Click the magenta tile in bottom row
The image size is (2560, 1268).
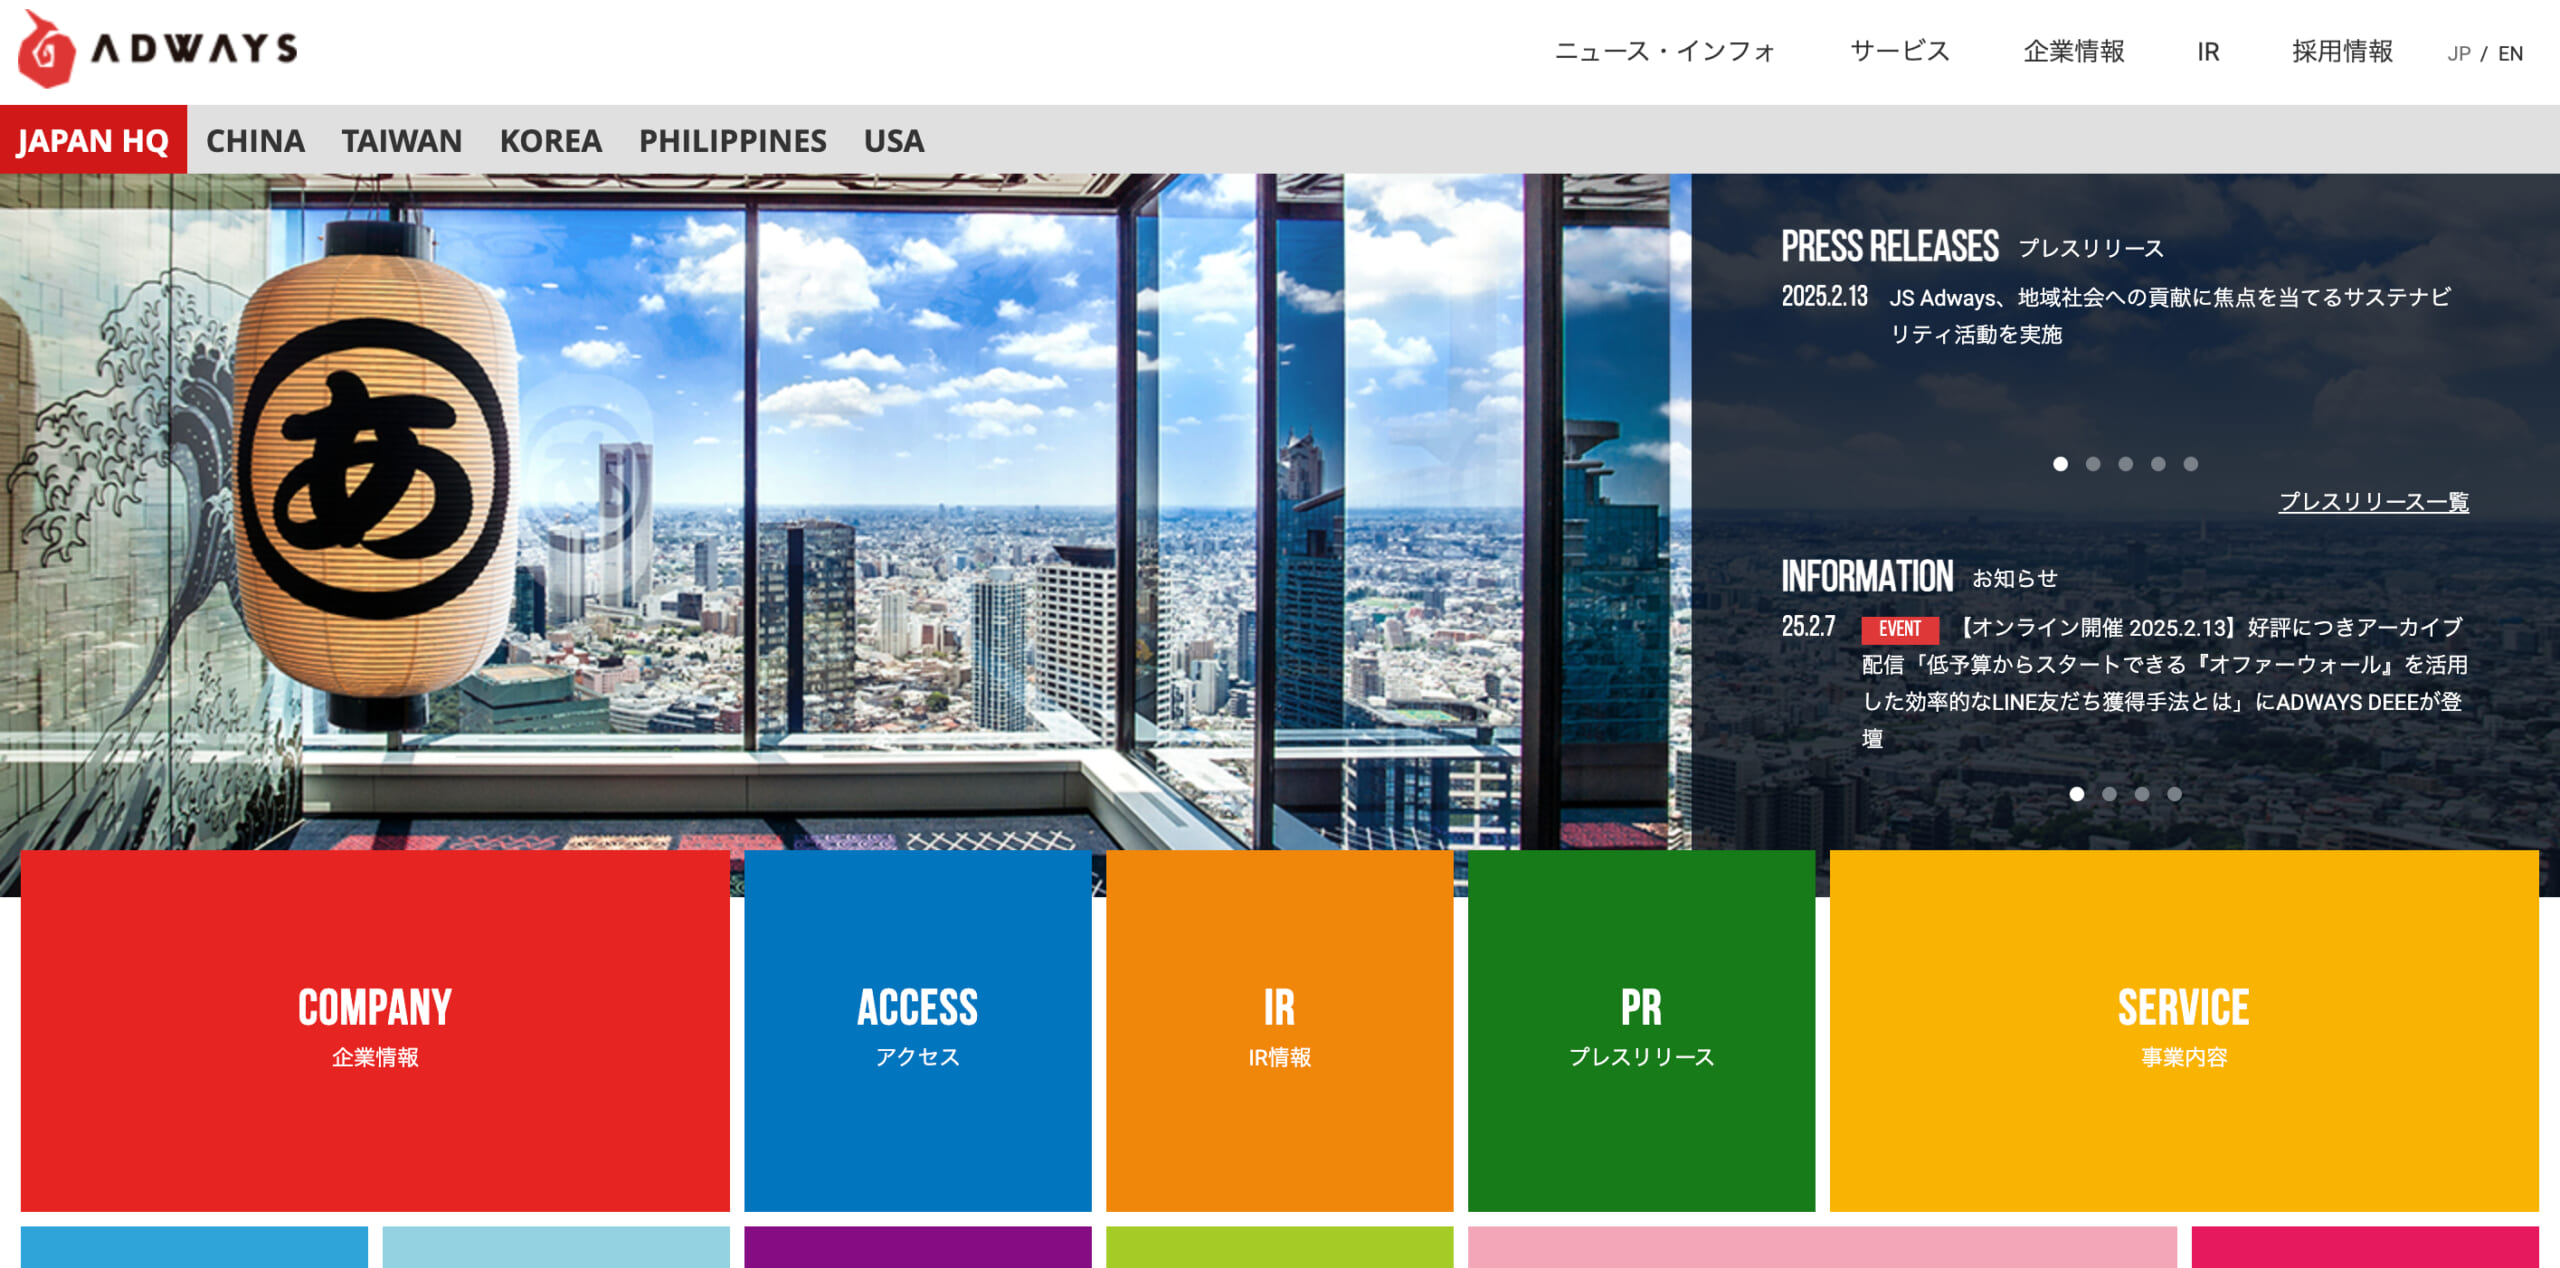coord(2365,1247)
